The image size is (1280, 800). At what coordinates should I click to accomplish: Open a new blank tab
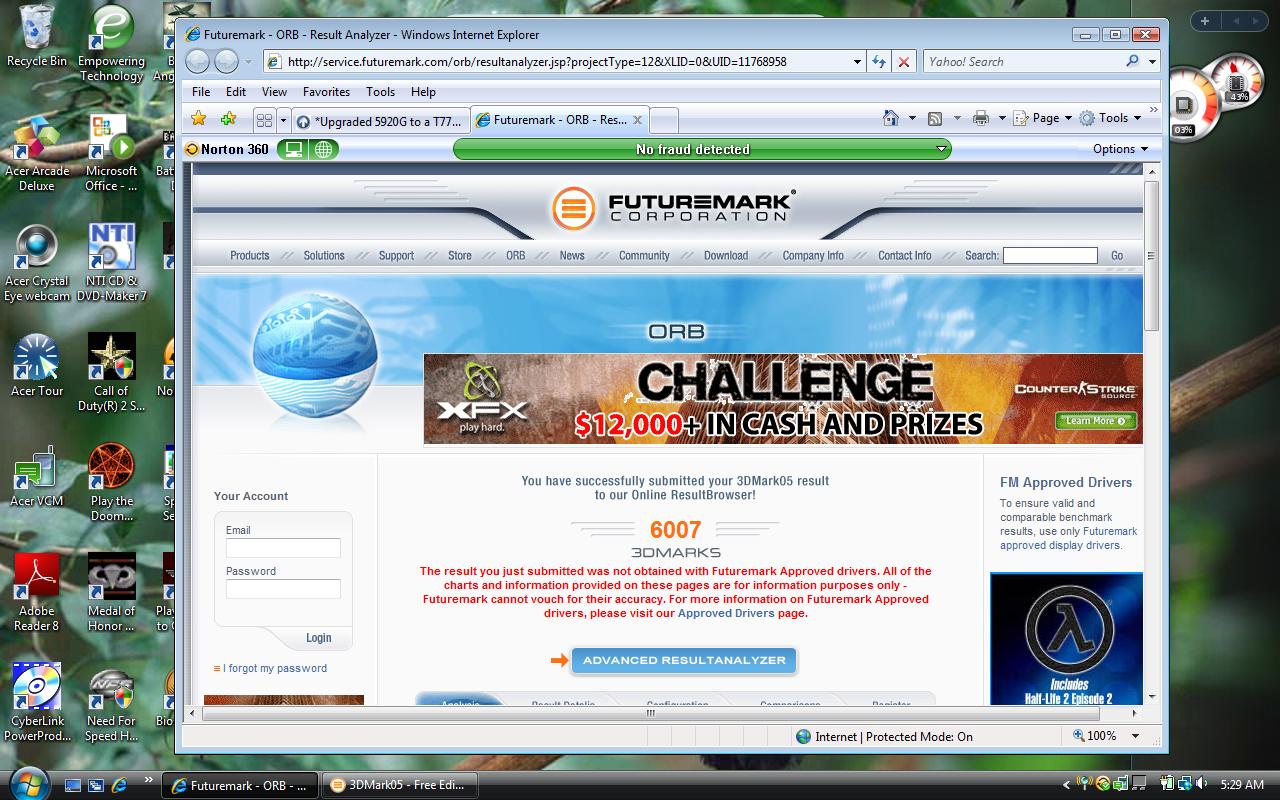664,121
